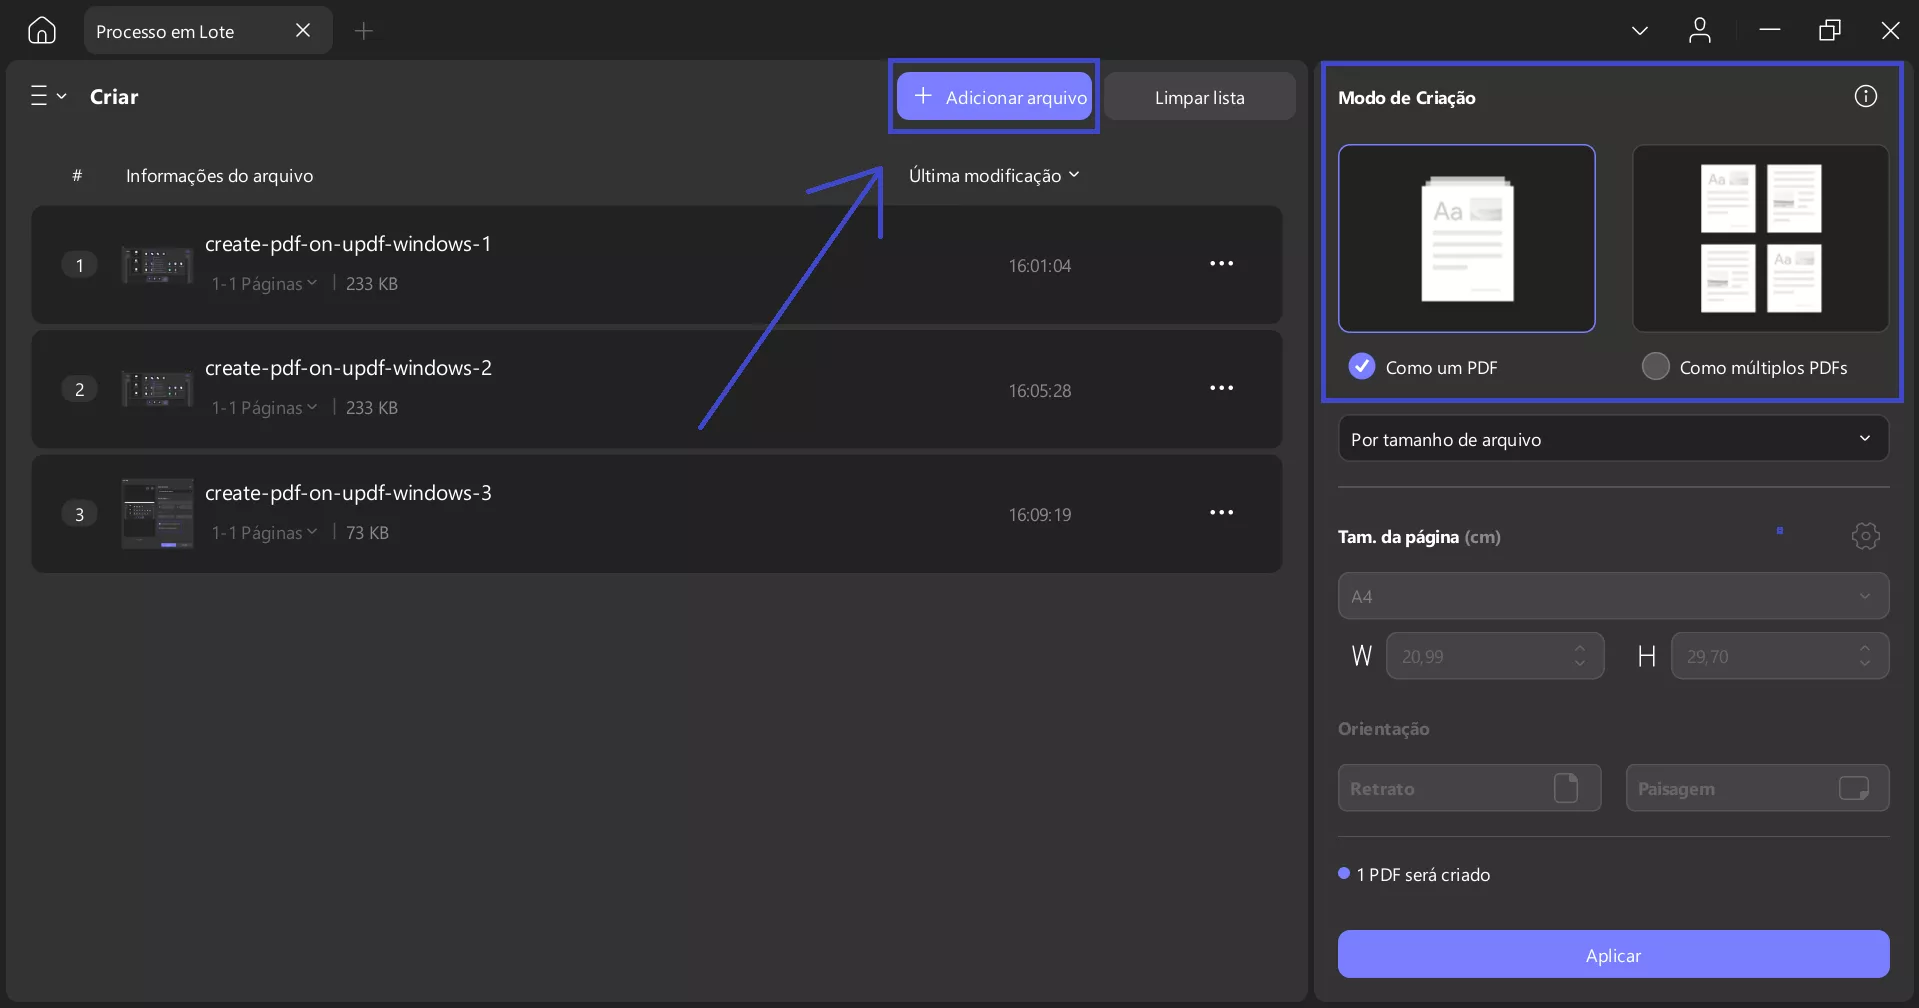
Task: Expand page range for create-pdf-on-updf-windows-2
Action: pyautogui.click(x=264, y=407)
